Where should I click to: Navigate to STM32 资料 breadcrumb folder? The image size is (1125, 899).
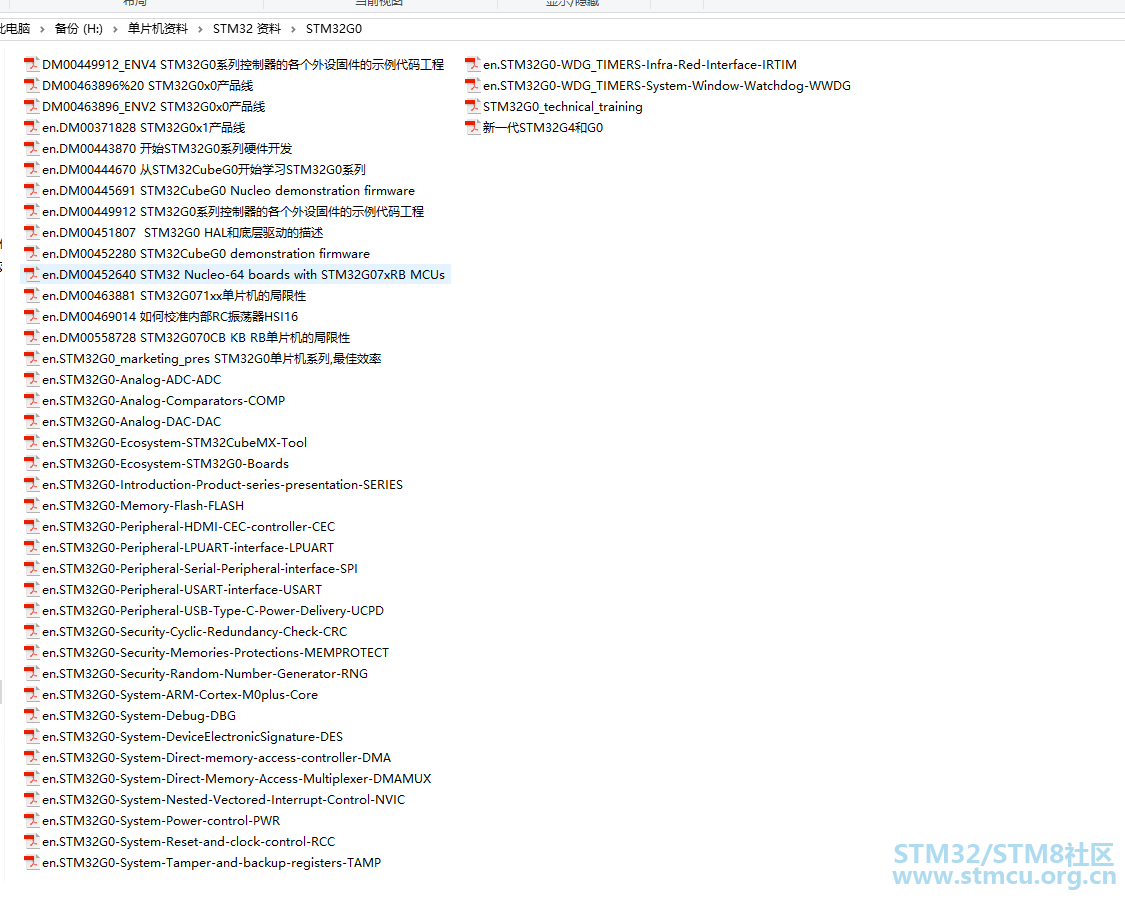pyautogui.click(x=247, y=29)
